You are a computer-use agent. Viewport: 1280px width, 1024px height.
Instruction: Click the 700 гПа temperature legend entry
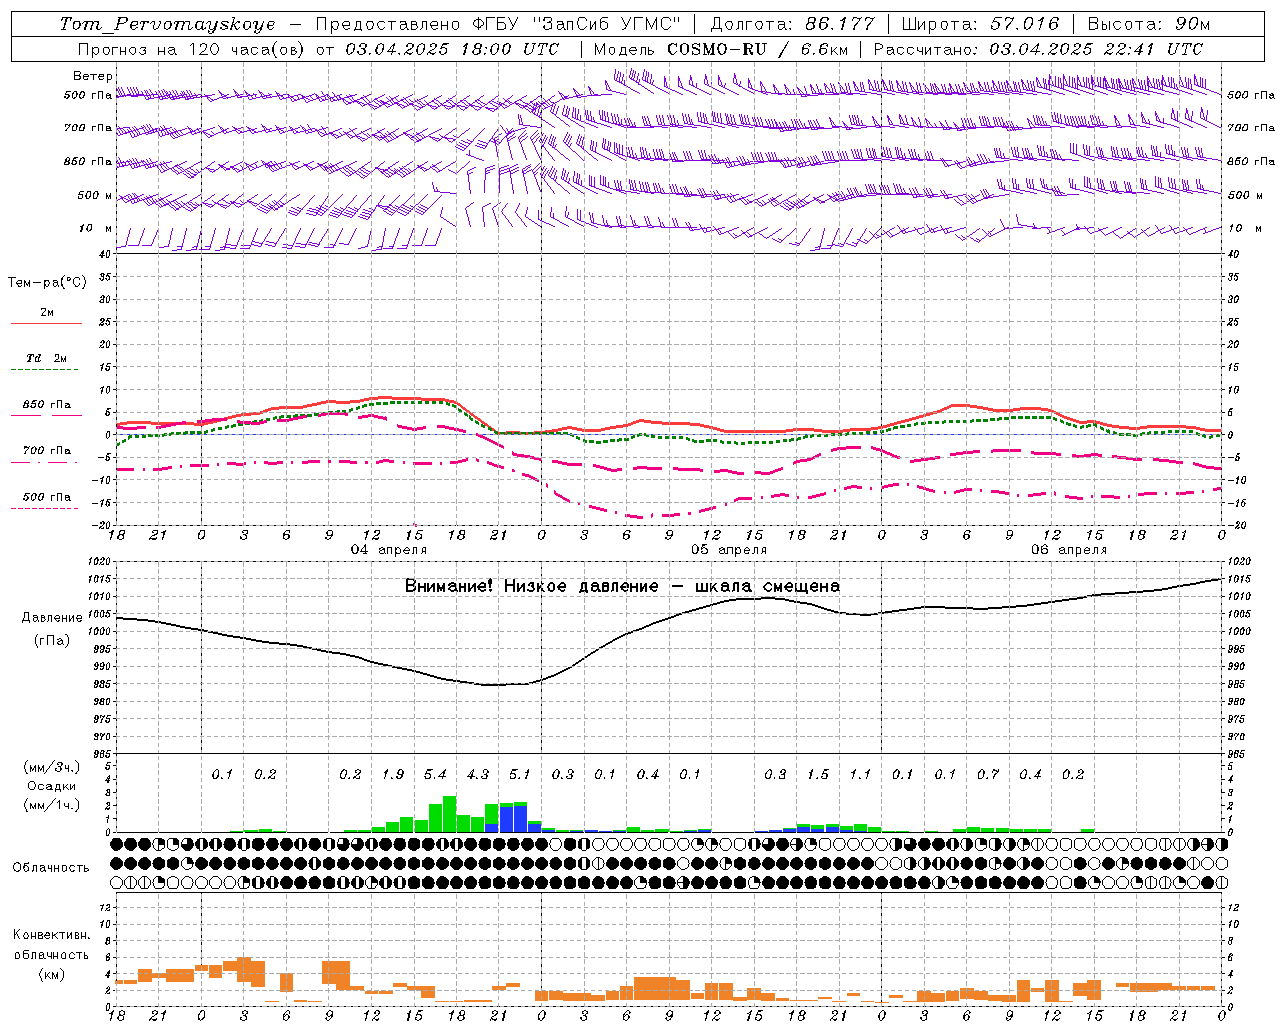47,451
